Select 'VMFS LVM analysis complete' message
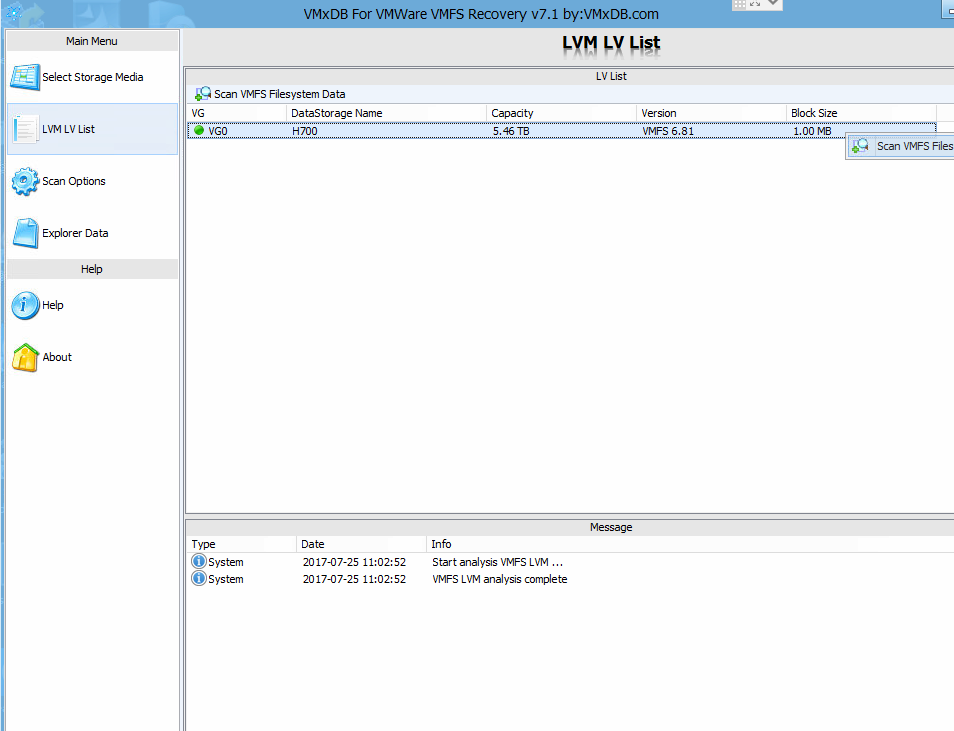This screenshot has height=731, width=954. (500, 579)
